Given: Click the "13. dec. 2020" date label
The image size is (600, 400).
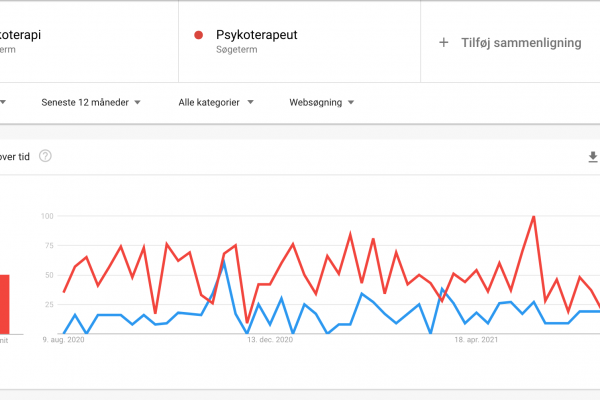Looking at the screenshot, I should 270,341.
